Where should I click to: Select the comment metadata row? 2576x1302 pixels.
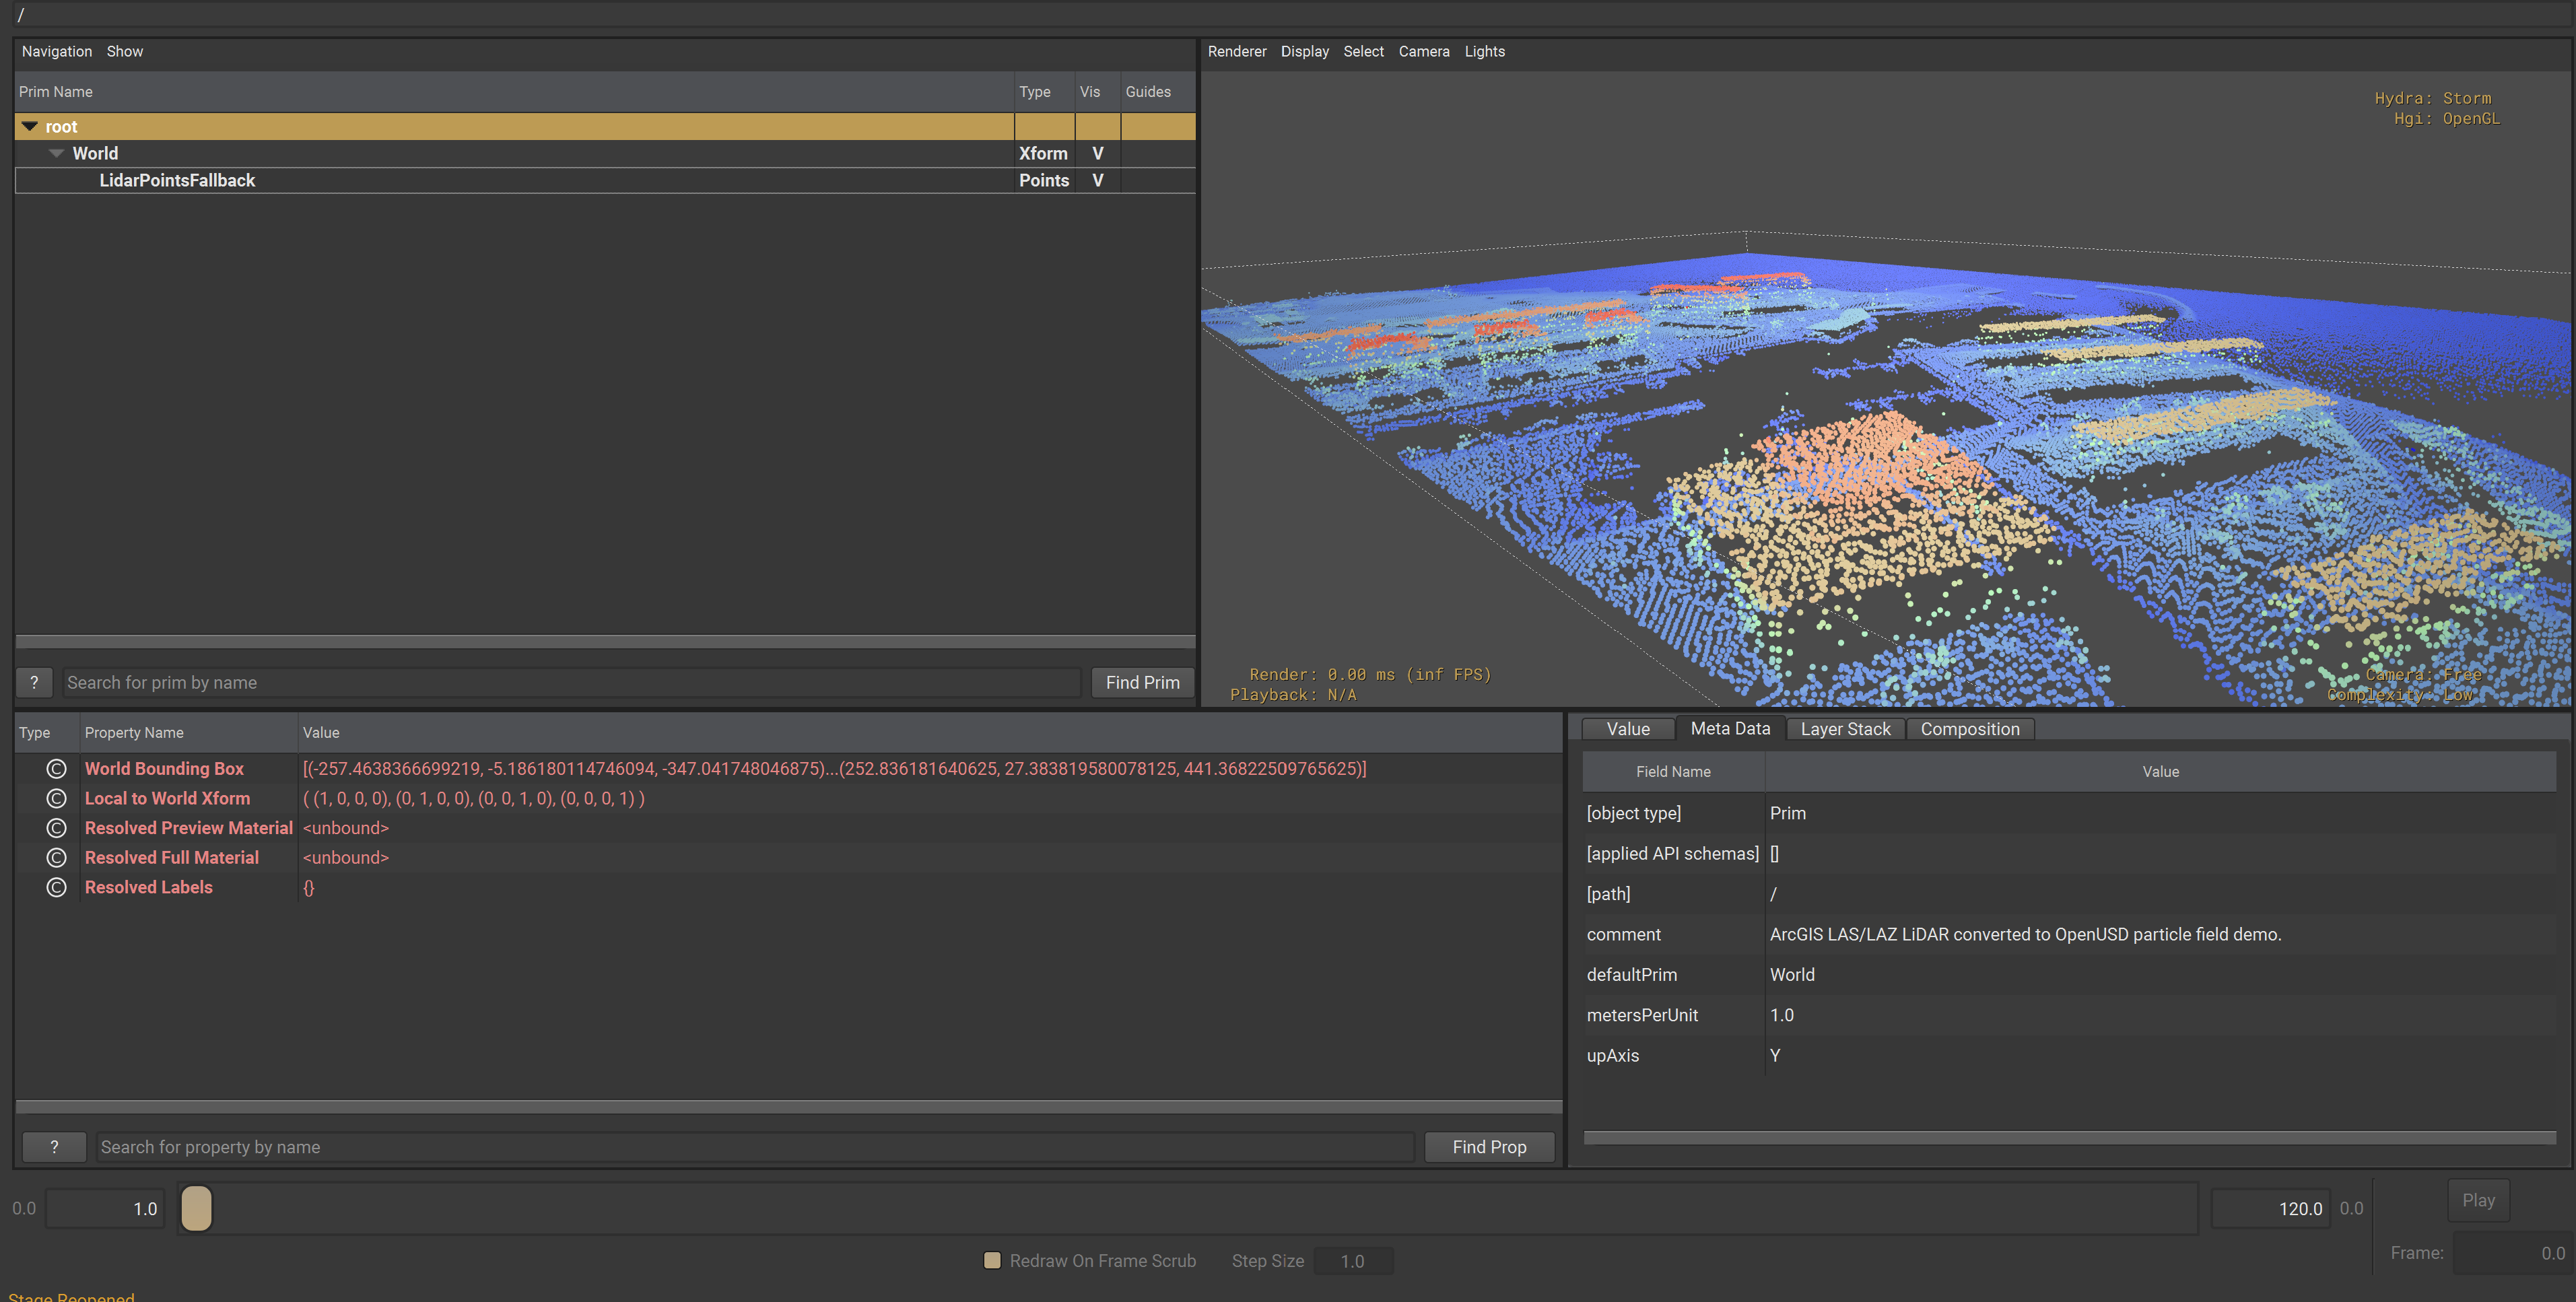click(x=2069, y=934)
